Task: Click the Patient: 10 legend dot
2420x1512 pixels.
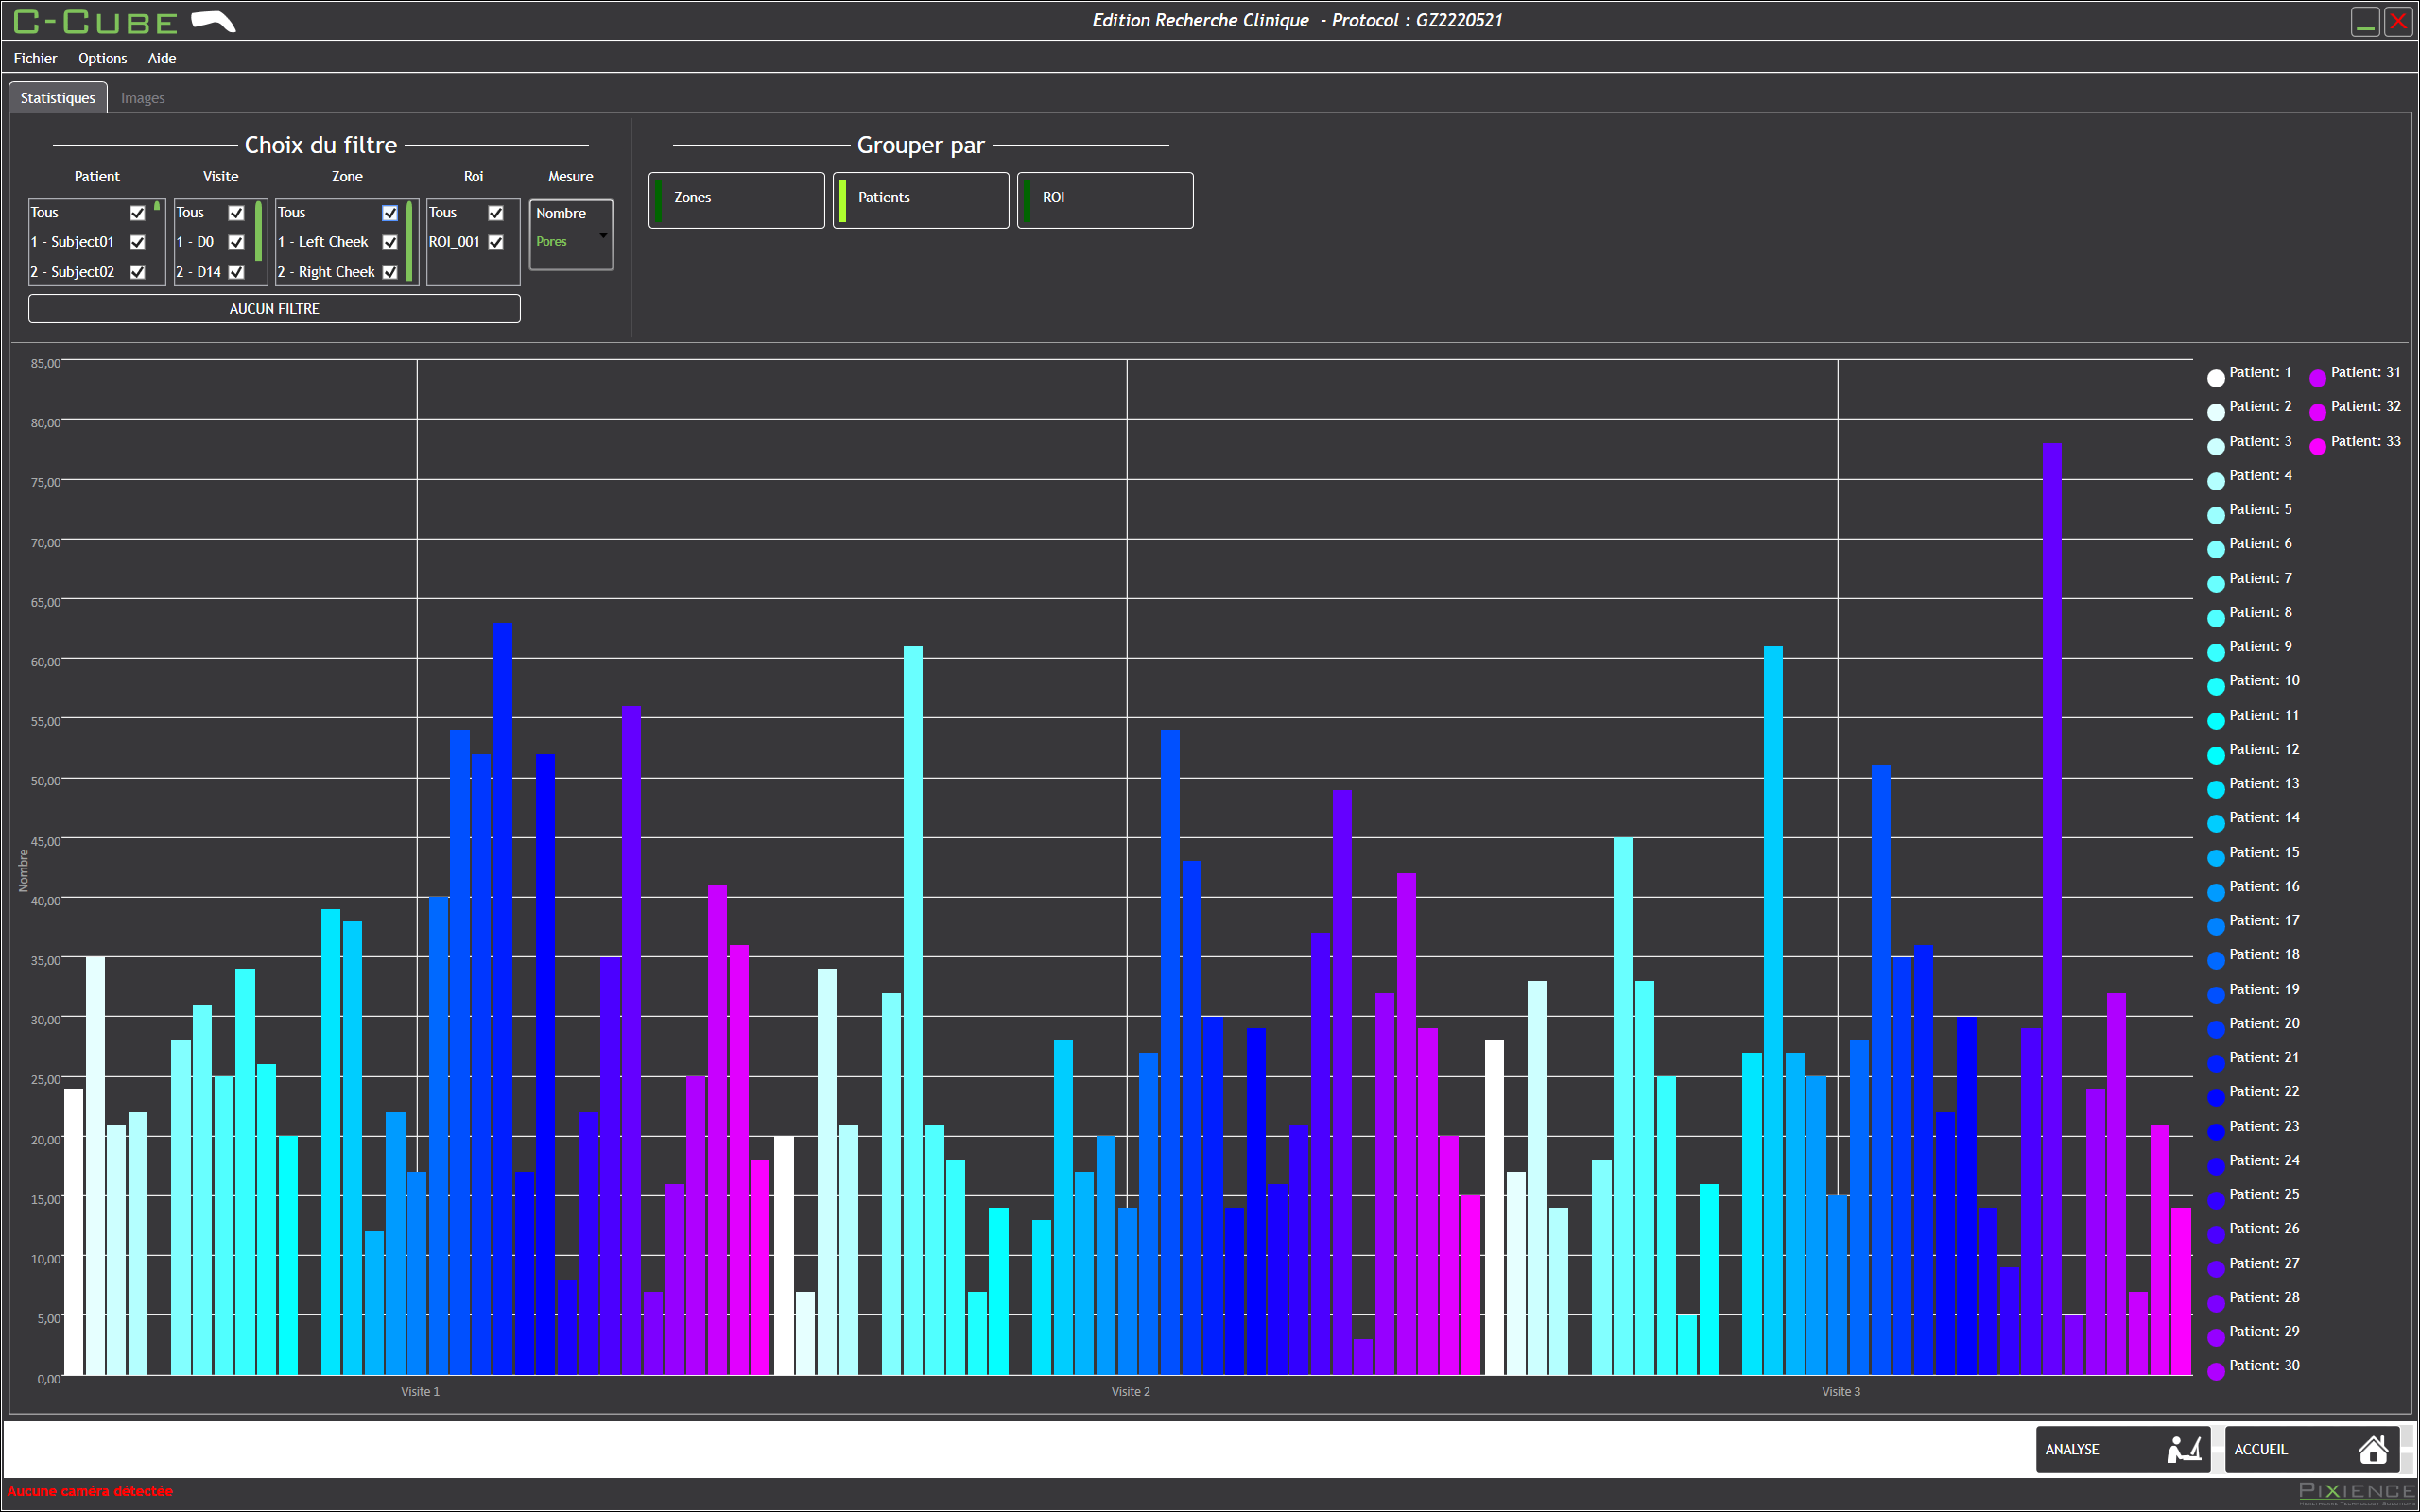Action: [x=2216, y=686]
